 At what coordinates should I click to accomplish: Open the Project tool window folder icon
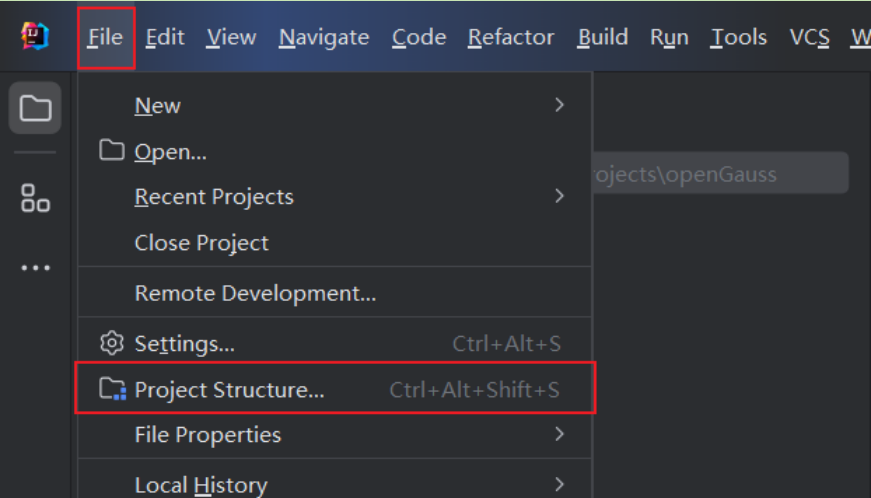[35, 108]
